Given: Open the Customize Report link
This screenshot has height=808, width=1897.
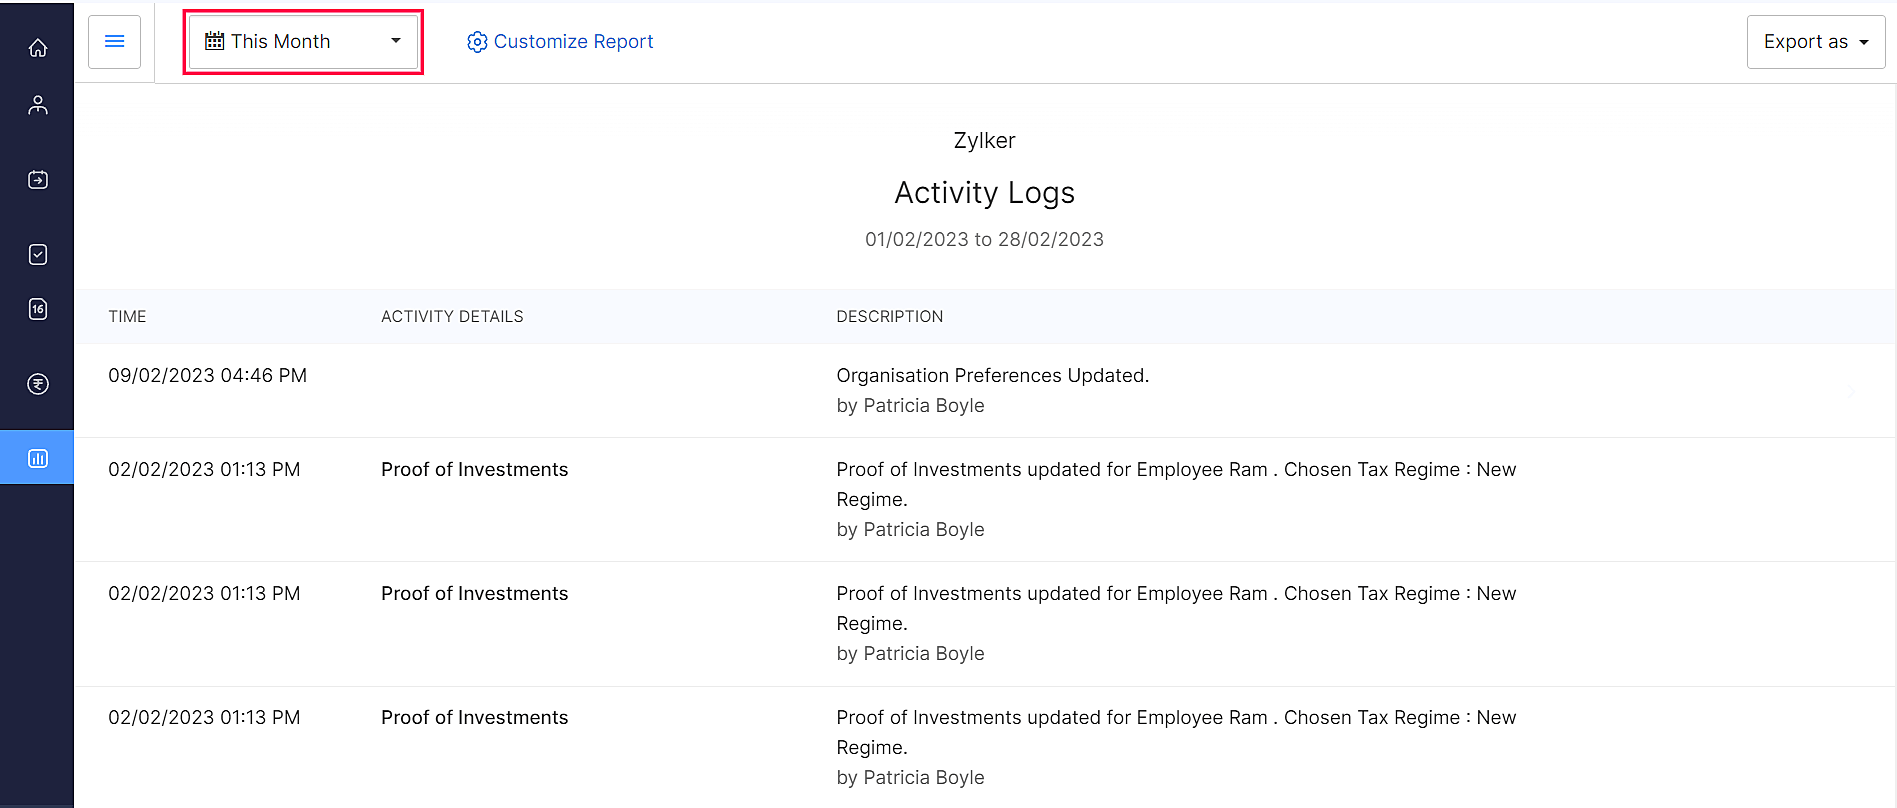Looking at the screenshot, I should coord(573,42).
